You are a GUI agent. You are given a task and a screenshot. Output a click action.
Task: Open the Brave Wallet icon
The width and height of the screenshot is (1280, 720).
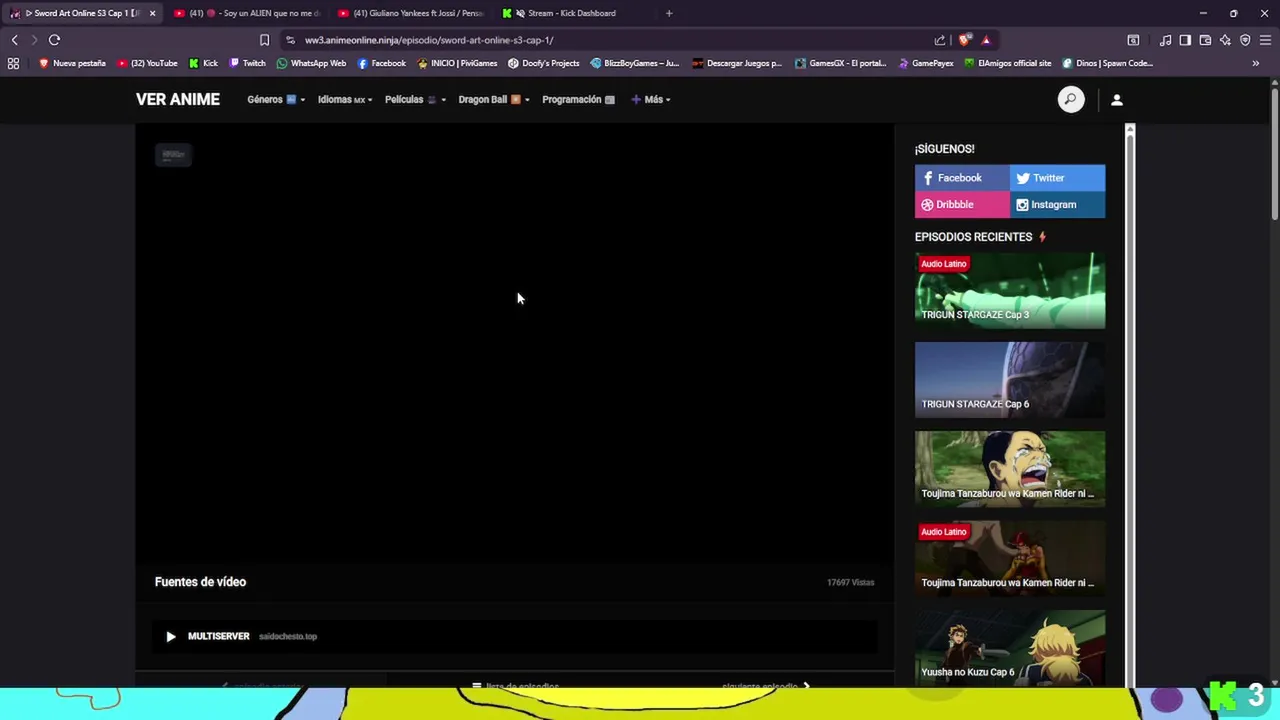[x=1205, y=40]
